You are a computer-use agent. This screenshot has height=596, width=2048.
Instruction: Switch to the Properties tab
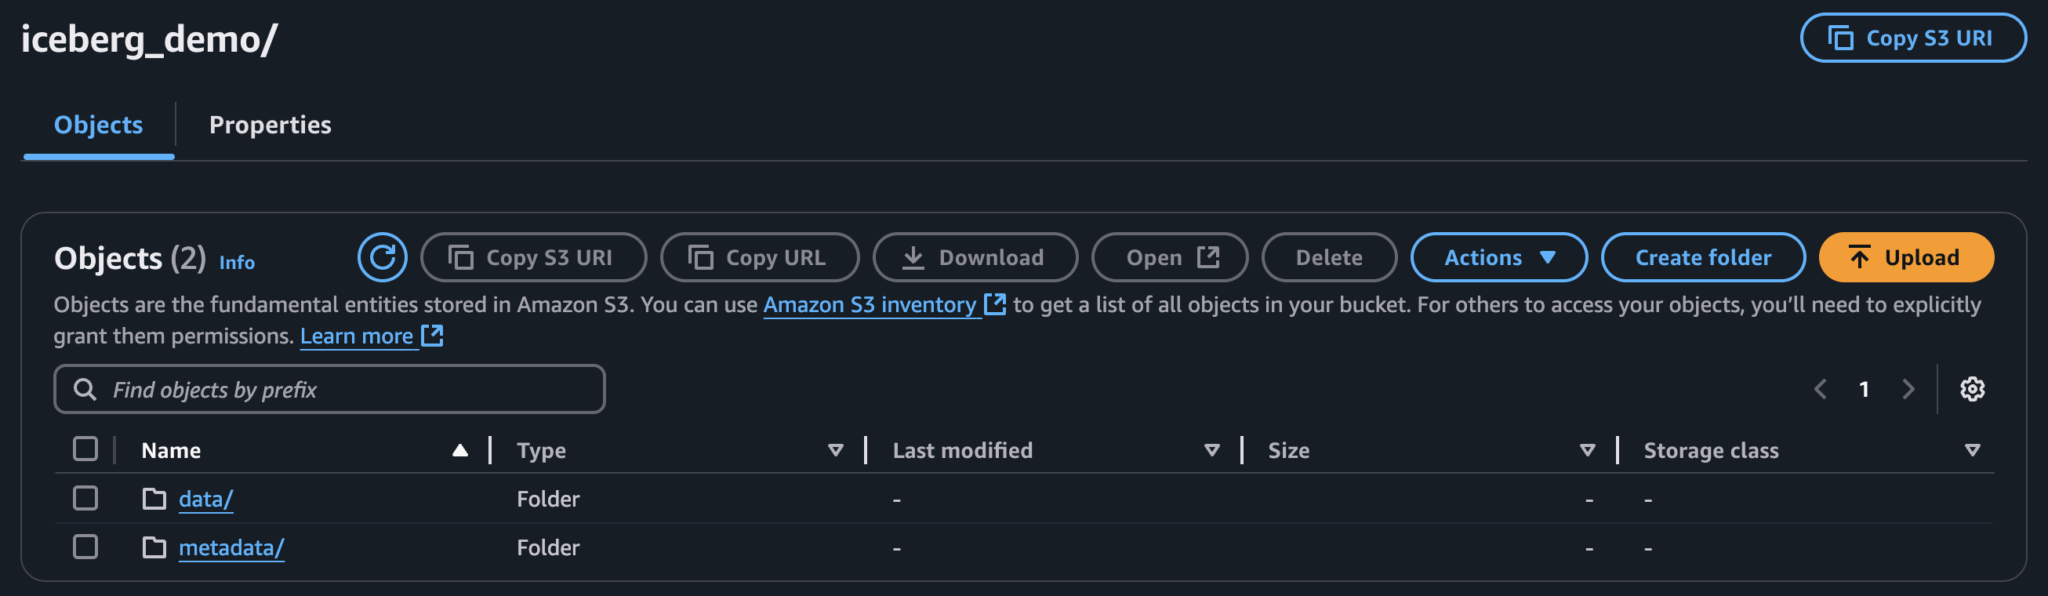(x=270, y=125)
